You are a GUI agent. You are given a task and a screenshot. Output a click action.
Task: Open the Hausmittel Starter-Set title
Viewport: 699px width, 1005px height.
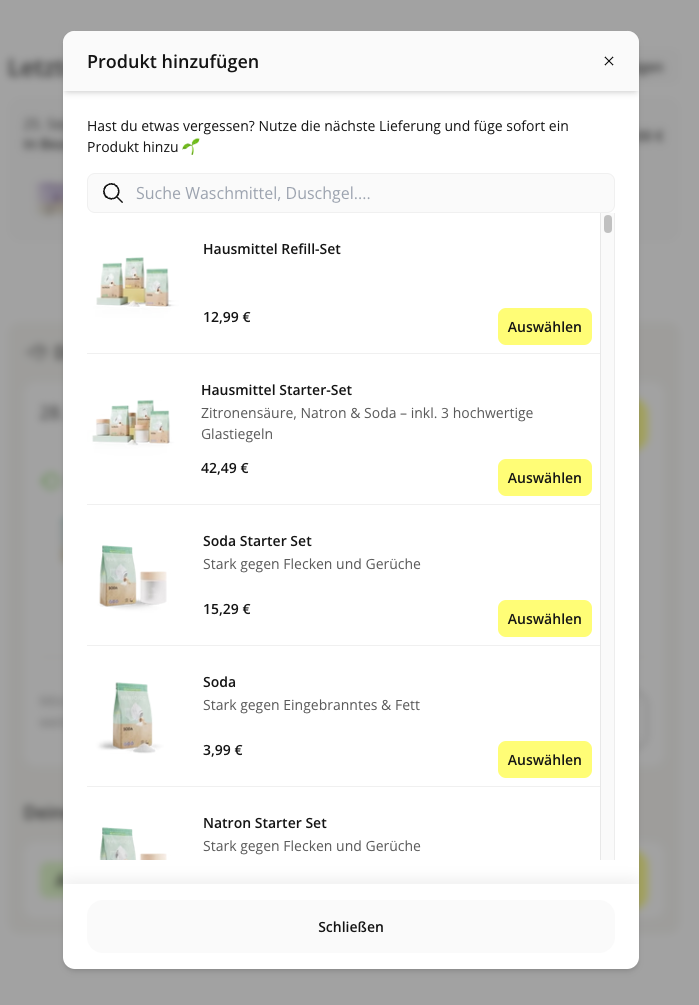point(276,390)
